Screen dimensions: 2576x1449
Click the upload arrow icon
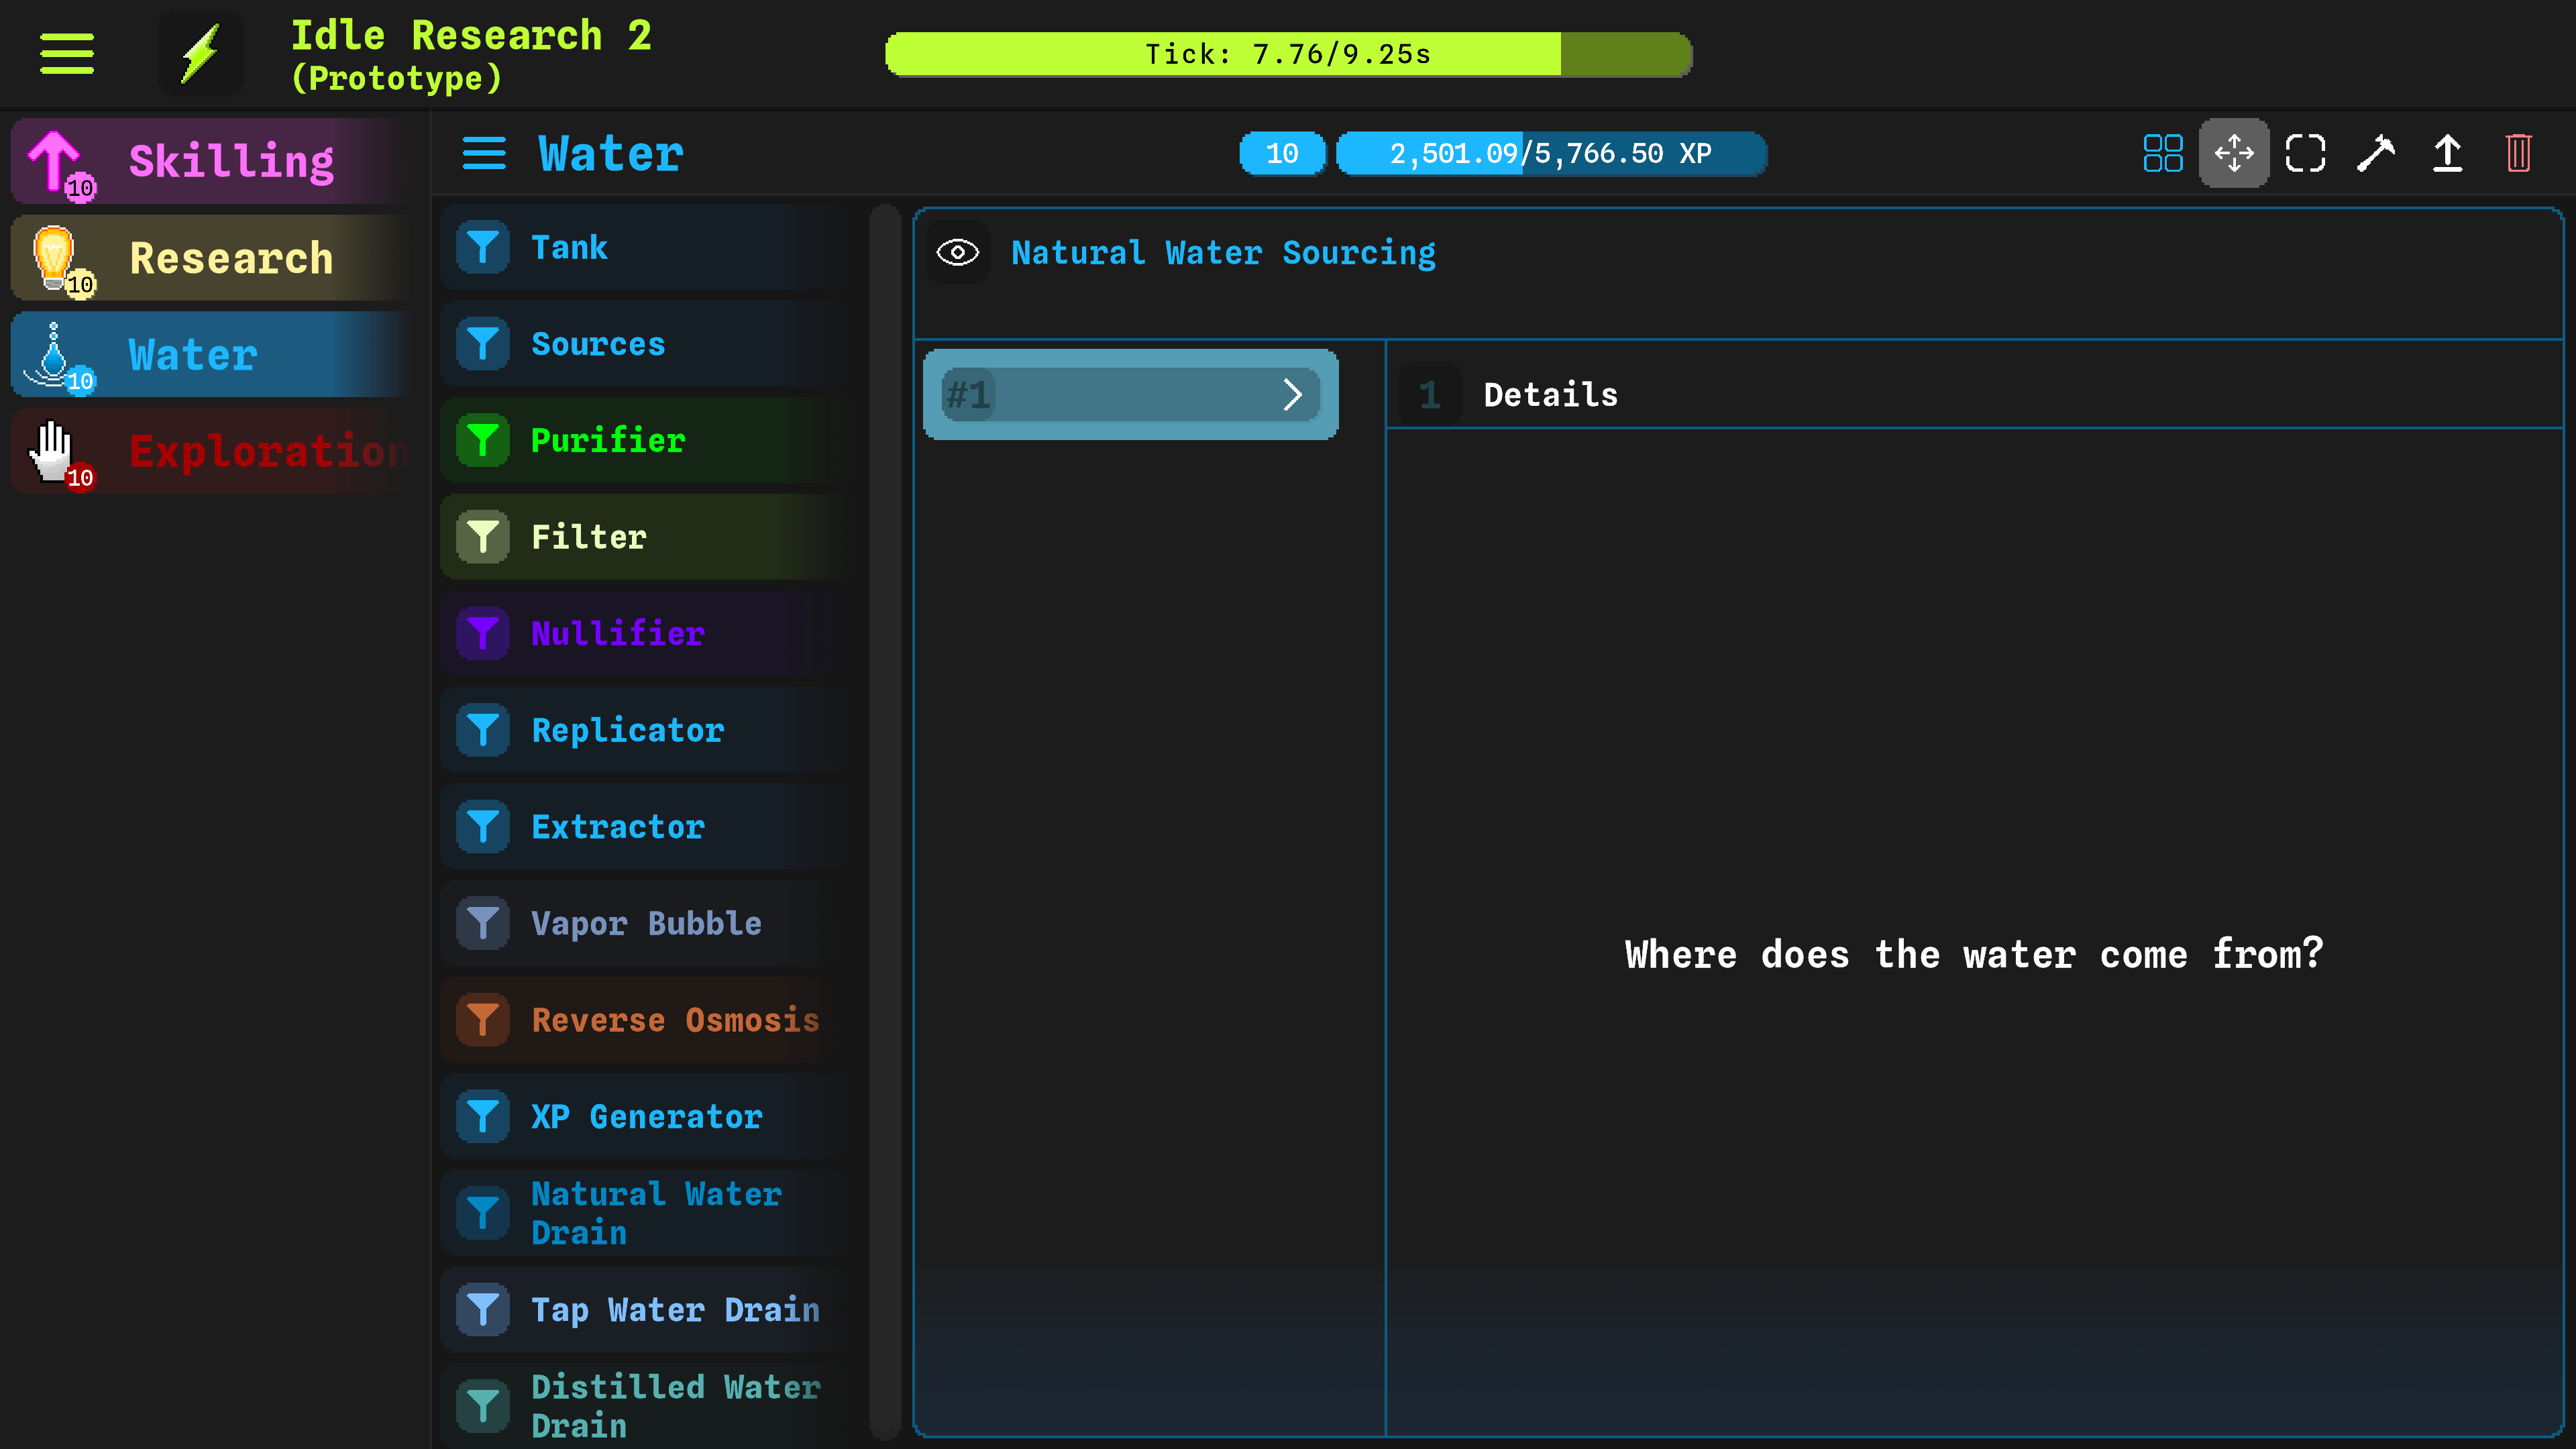click(2447, 154)
